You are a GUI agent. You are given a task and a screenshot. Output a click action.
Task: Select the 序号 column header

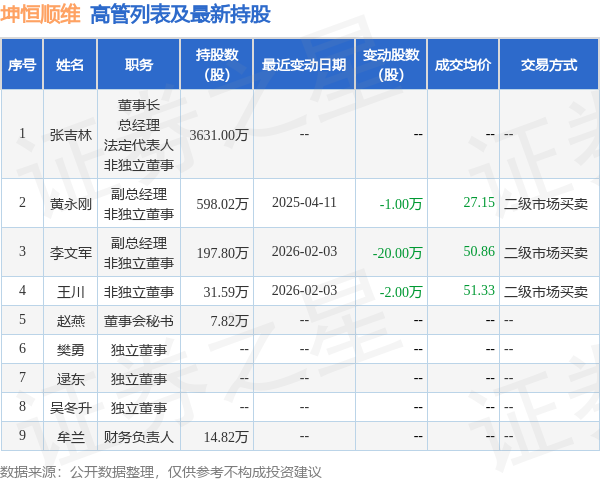coord(22,64)
